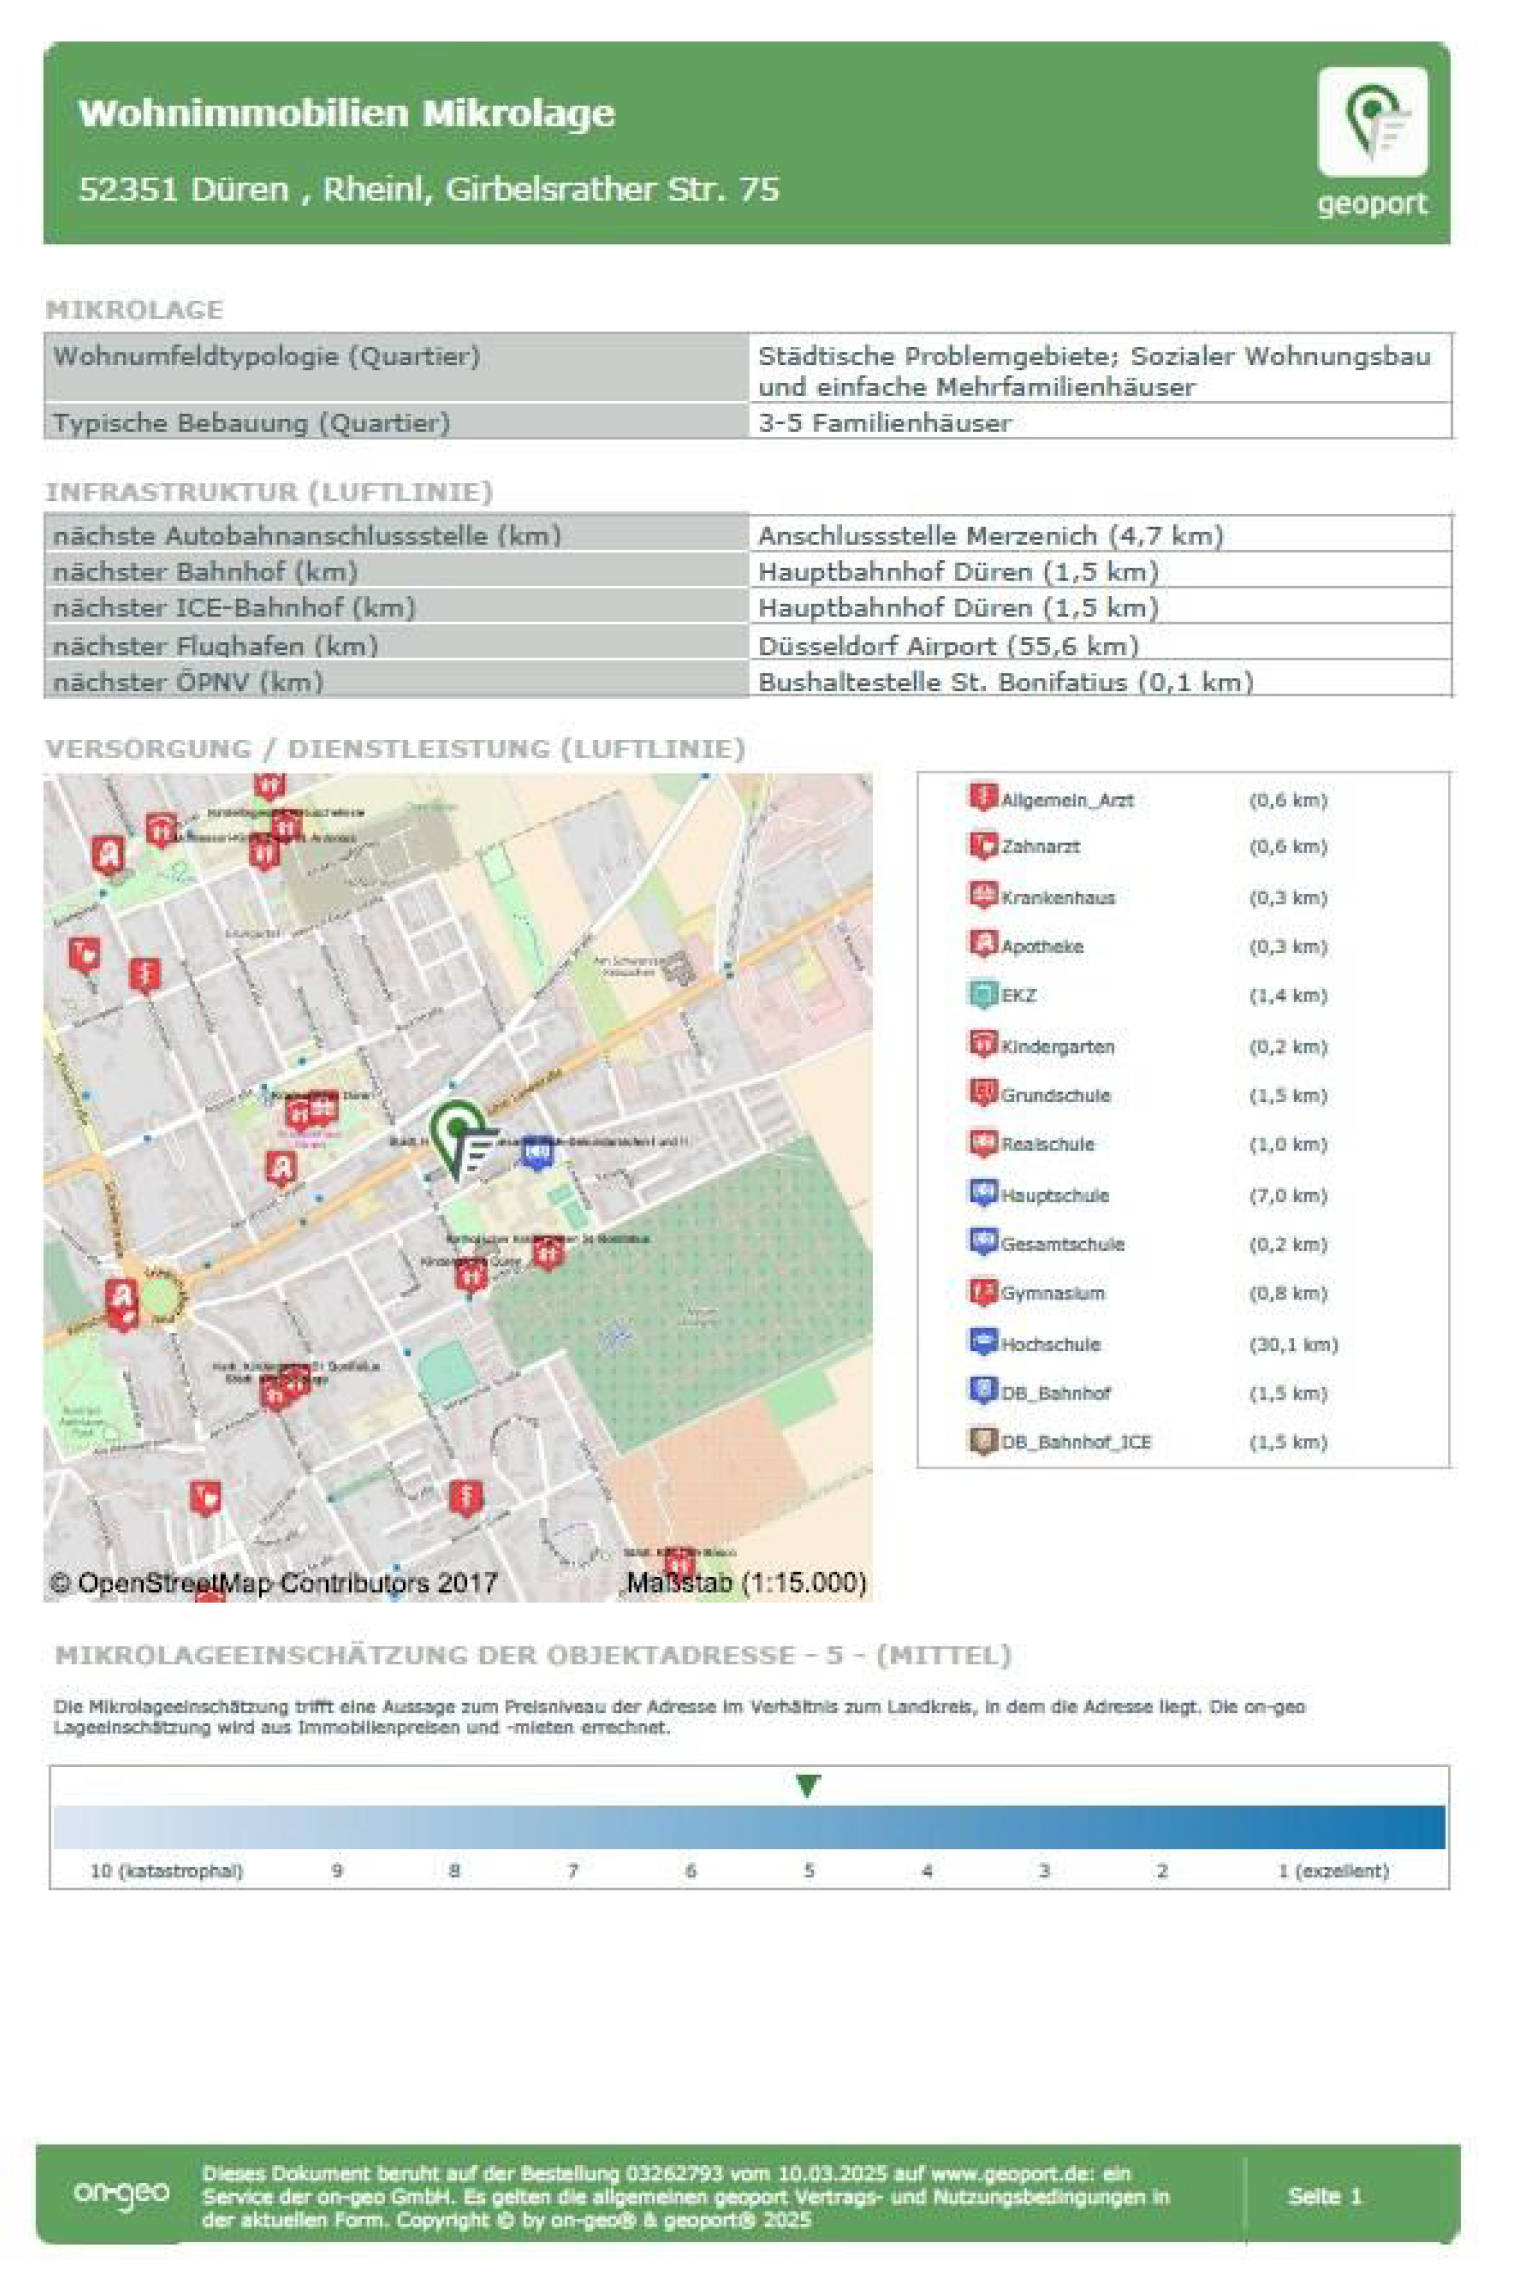1533x2296 pixels.
Task: Click the DB_Bahnhof_ICE legend icon
Action: pyautogui.click(x=983, y=1440)
